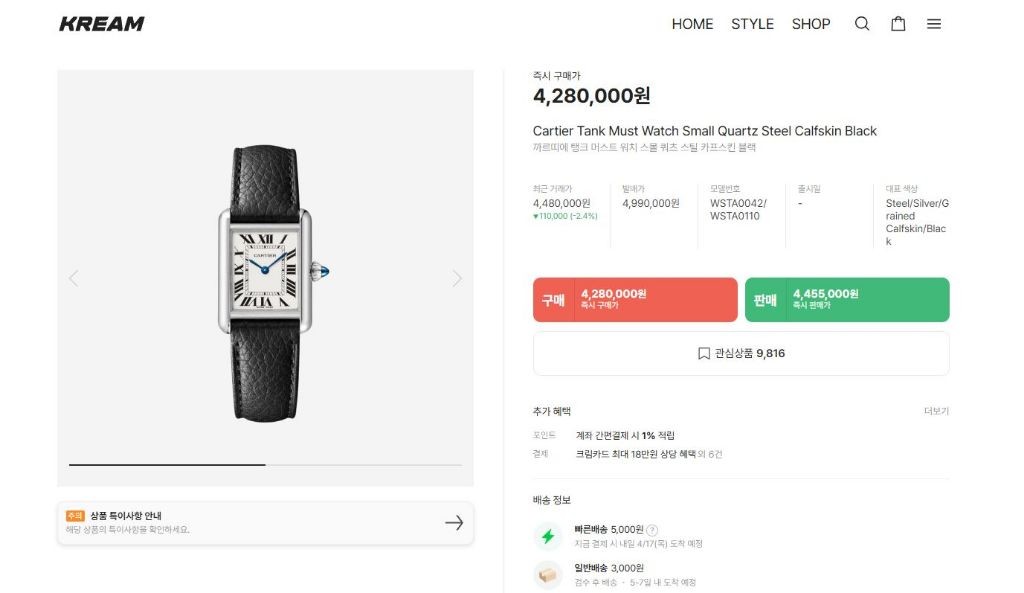The height and width of the screenshot is (593, 1024).
Task: Open the STYLE menu
Action: pyautogui.click(x=752, y=24)
